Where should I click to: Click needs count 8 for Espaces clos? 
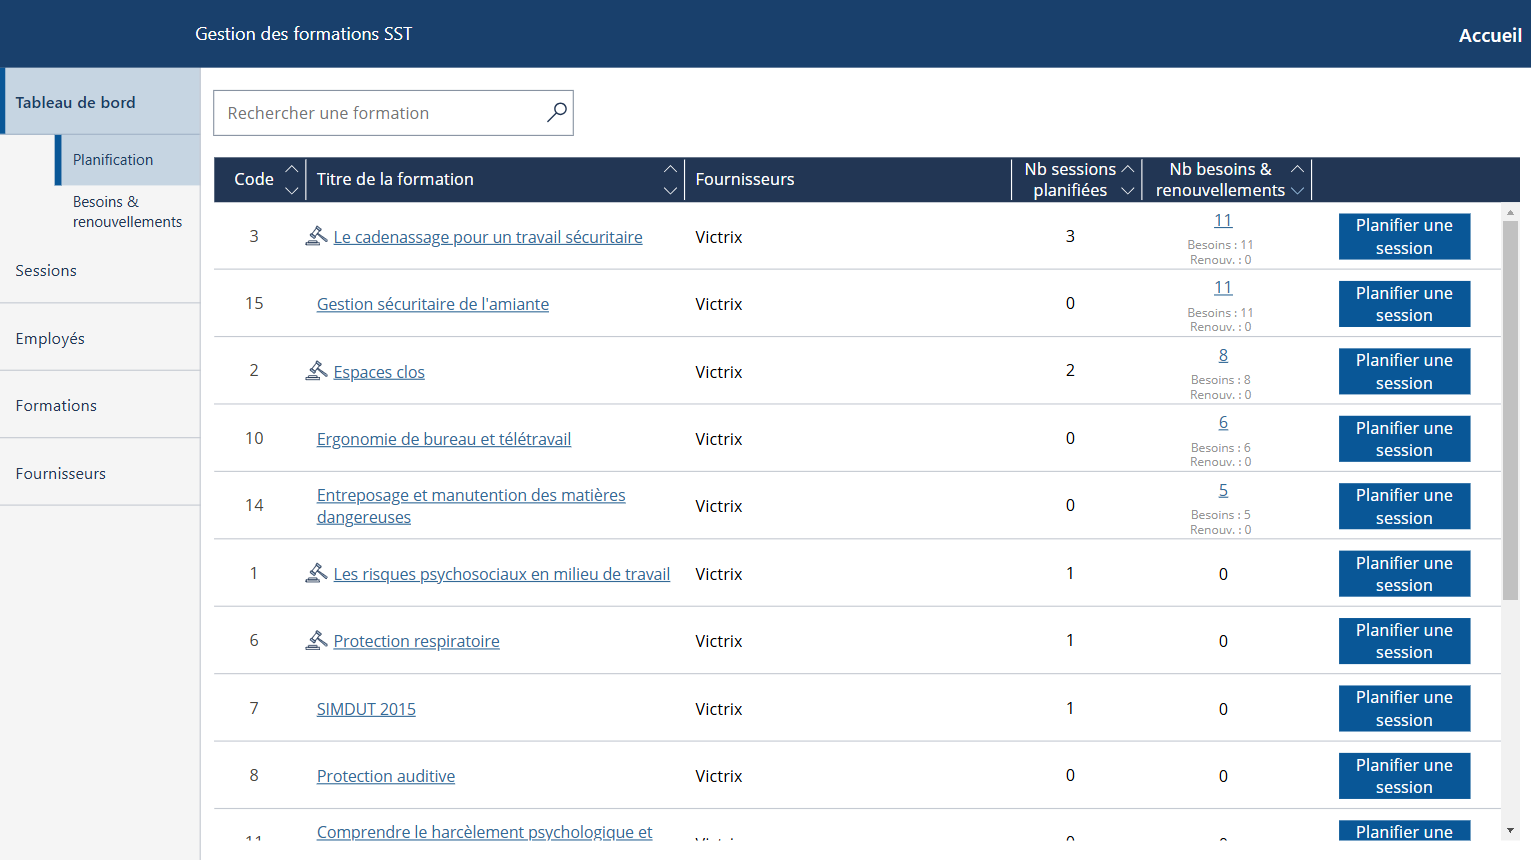[1223, 355]
